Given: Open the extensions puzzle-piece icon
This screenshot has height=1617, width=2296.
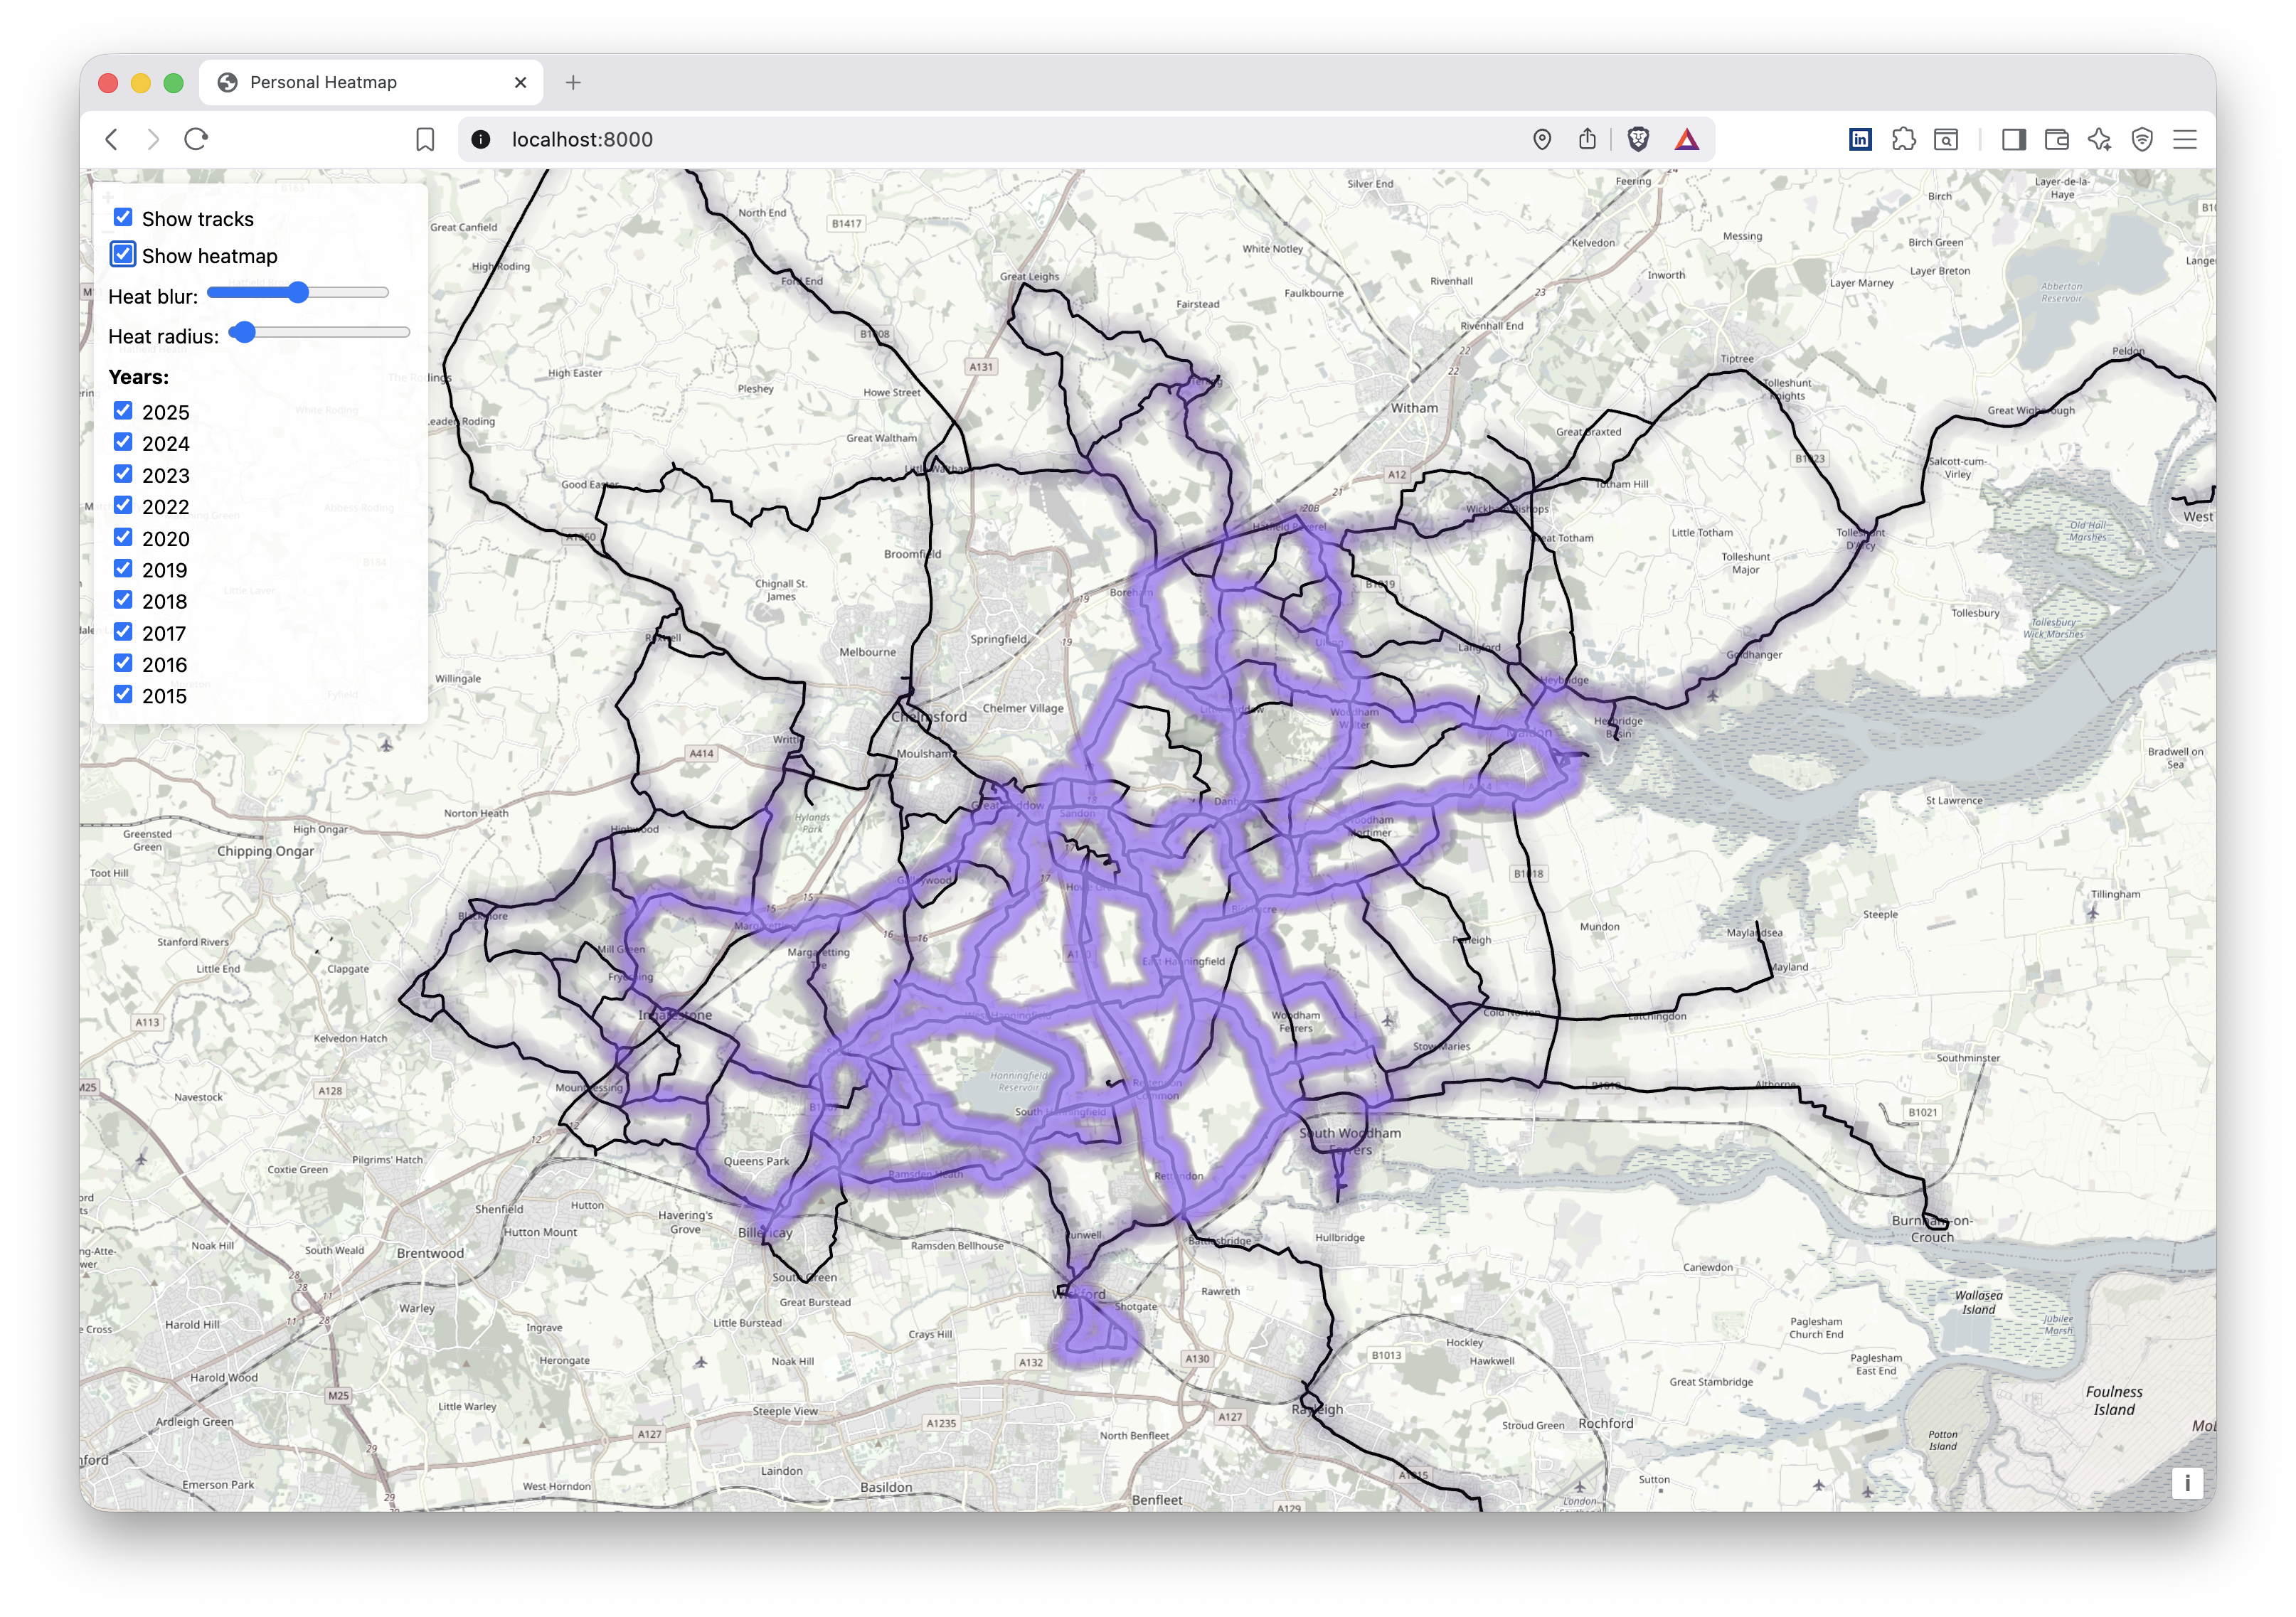Looking at the screenshot, I should pyautogui.click(x=1903, y=139).
